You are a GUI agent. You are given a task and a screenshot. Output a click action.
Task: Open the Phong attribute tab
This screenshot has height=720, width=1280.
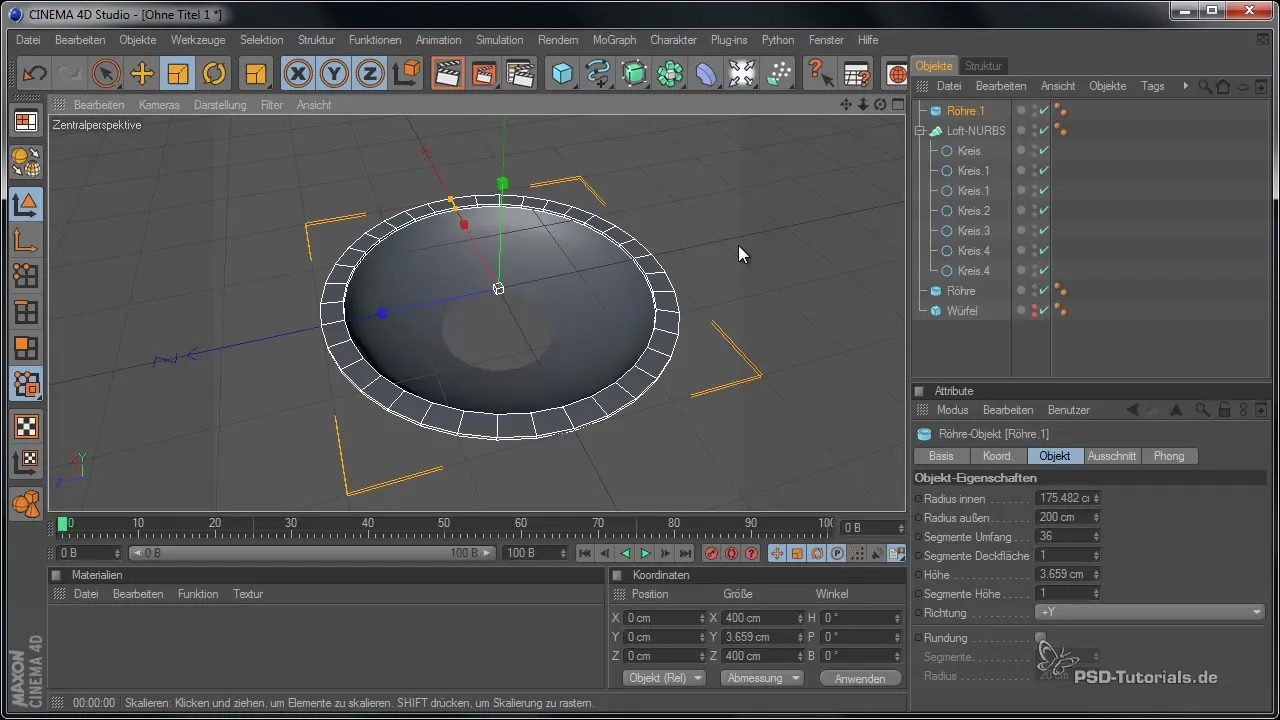(1169, 456)
